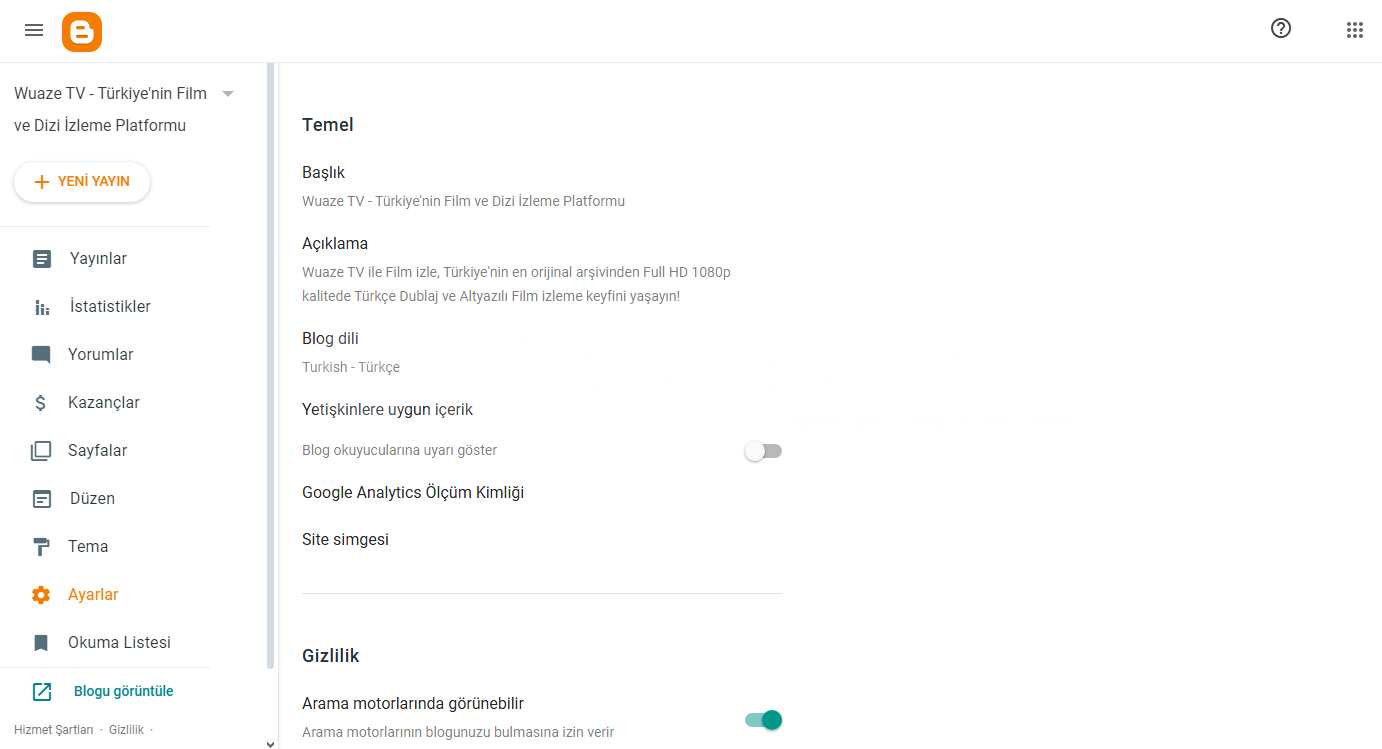This screenshot has width=1382, height=749.
Task: Open the hamburger main menu
Action: [34, 30]
